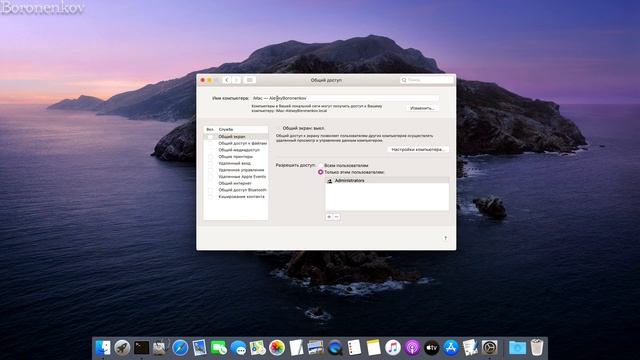
Task: Click the forward arrow in toolbar
Action: [x=236, y=80]
